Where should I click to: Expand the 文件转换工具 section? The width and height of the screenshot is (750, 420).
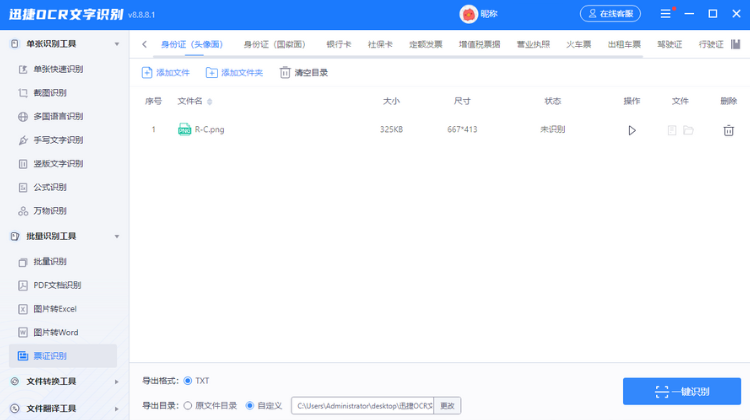click(x=117, y=382)
